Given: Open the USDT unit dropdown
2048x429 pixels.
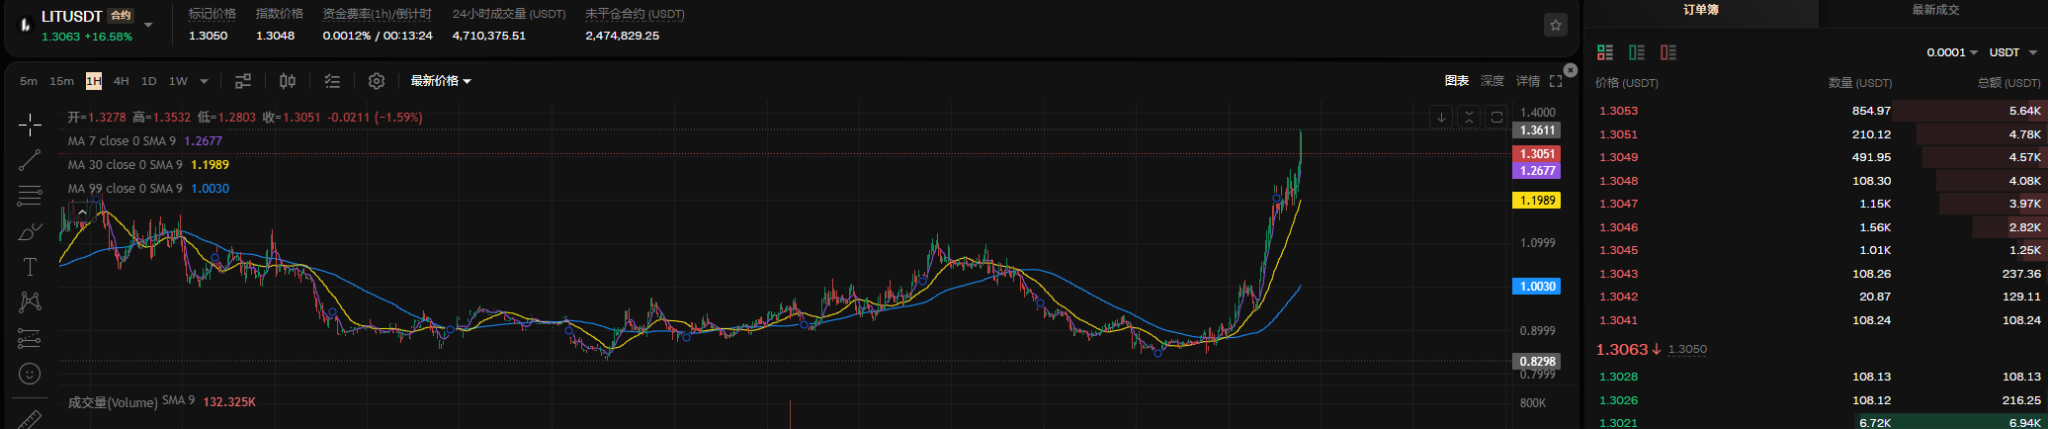Looking at the screenshot, I should (2013, 52).
